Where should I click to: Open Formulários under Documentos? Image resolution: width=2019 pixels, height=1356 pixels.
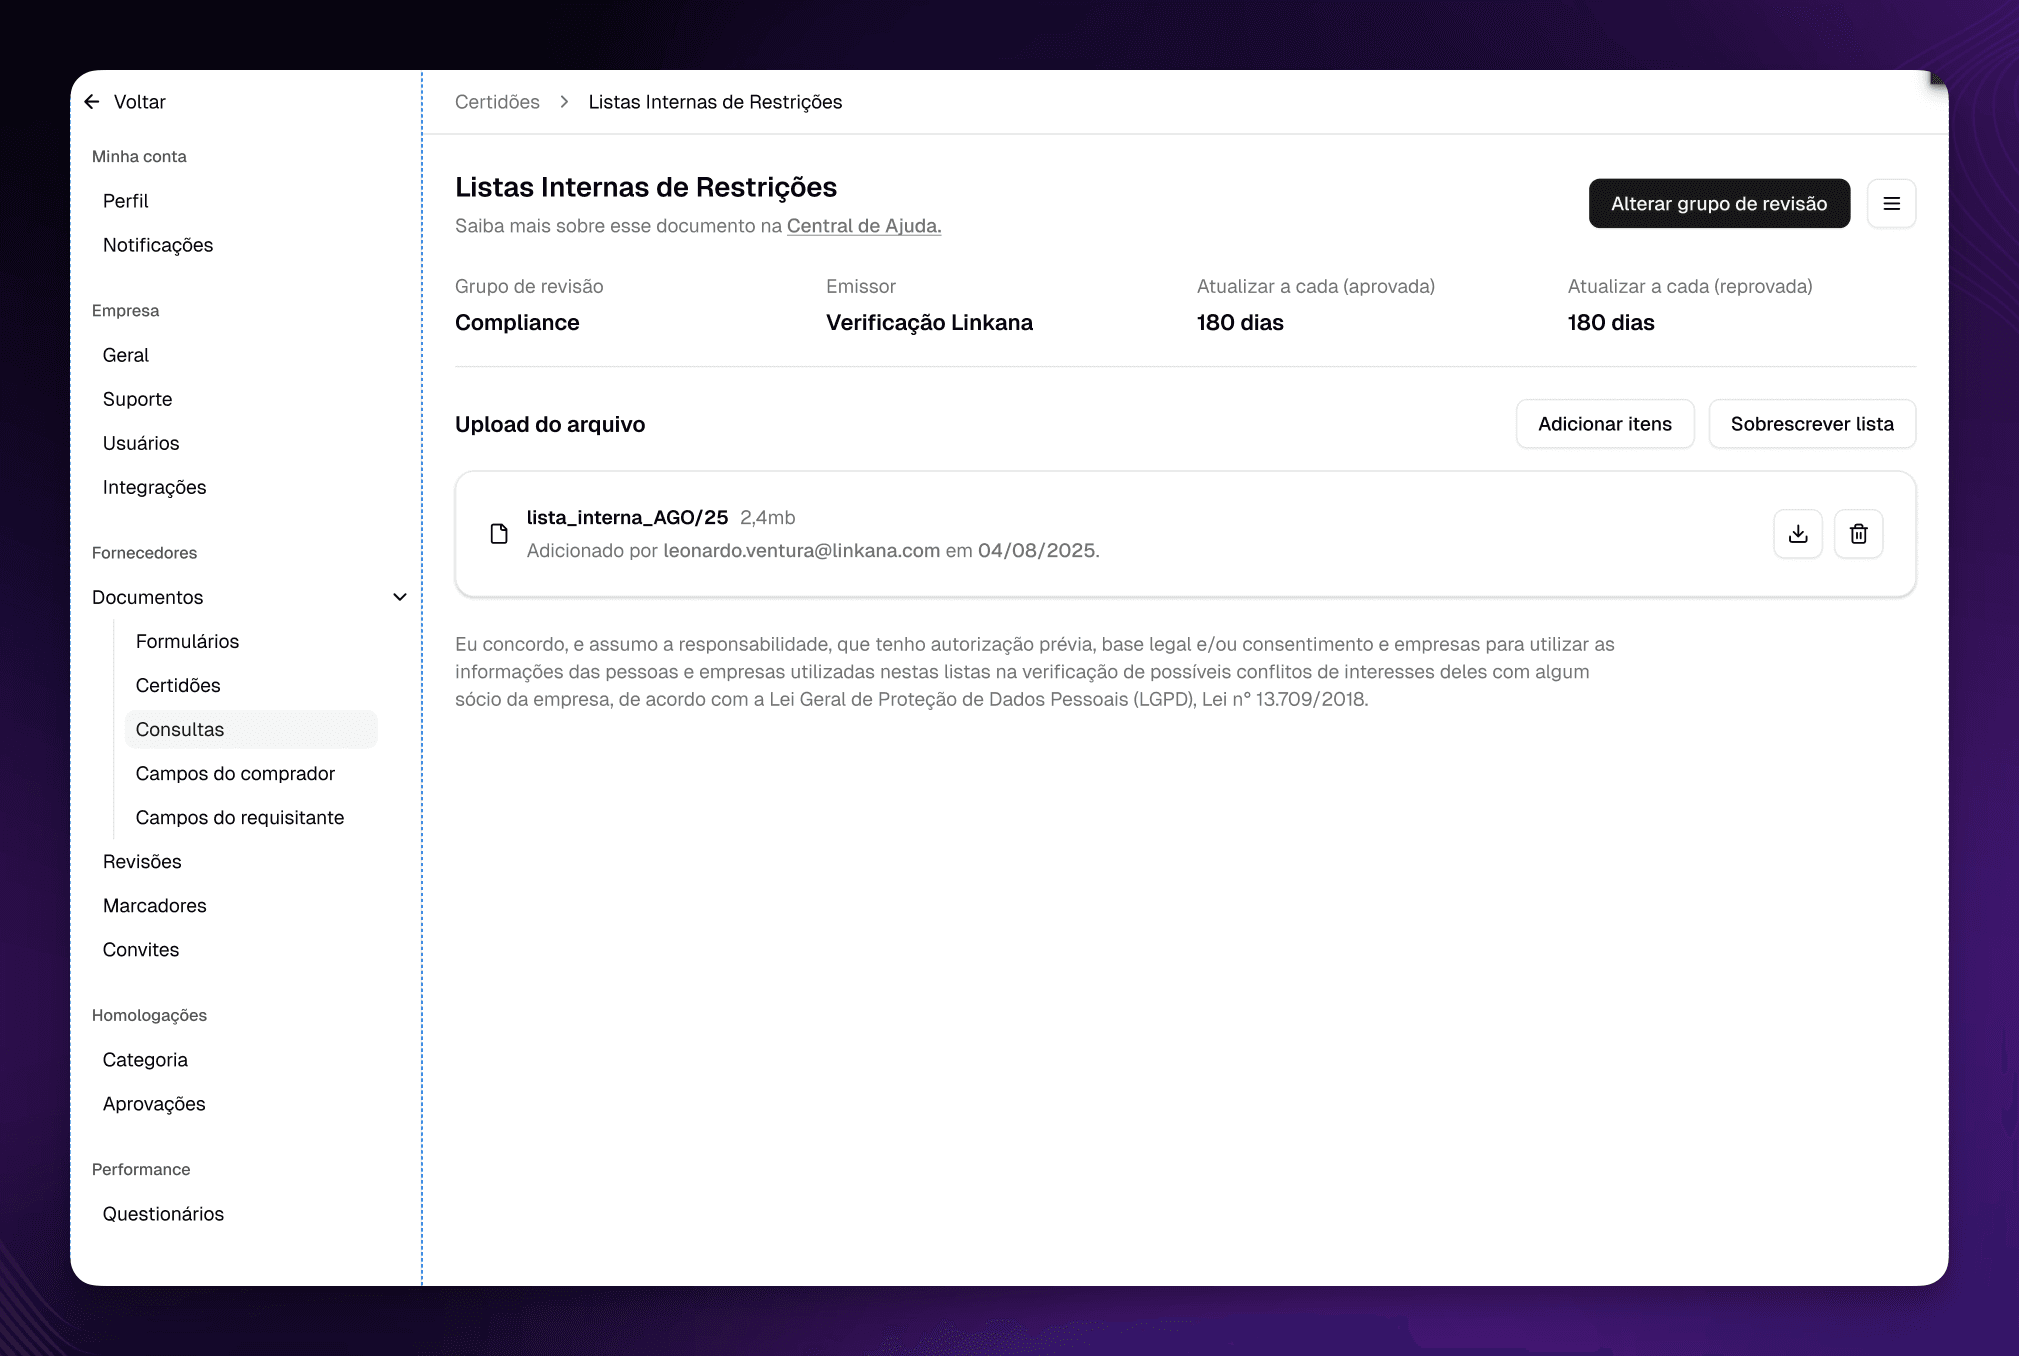[x=187, y=641]
